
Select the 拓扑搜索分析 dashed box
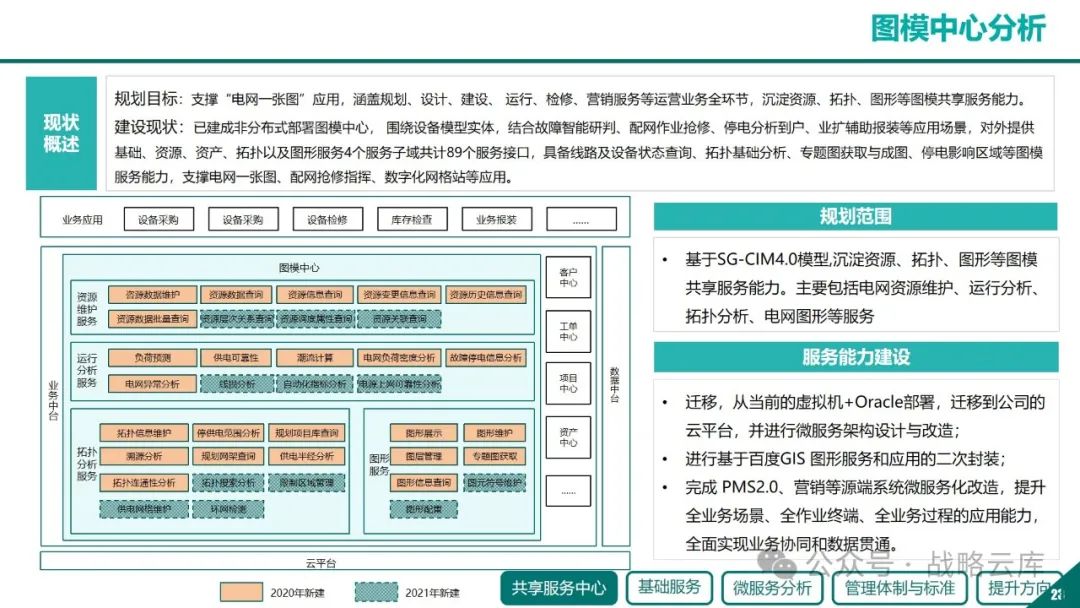(x=228, y=483)
